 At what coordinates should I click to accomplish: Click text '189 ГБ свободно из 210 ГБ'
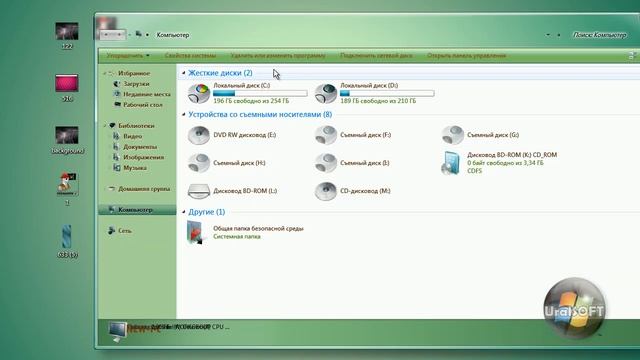[378, 101]
